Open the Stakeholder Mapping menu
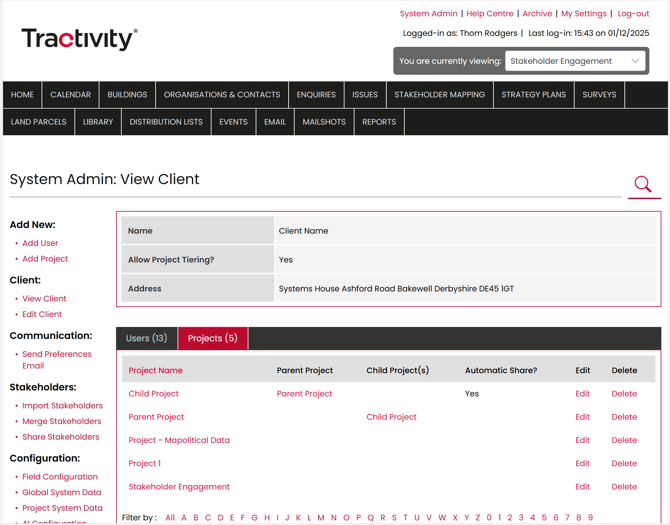This screenshot has height=525, width=670. (439, 95)
